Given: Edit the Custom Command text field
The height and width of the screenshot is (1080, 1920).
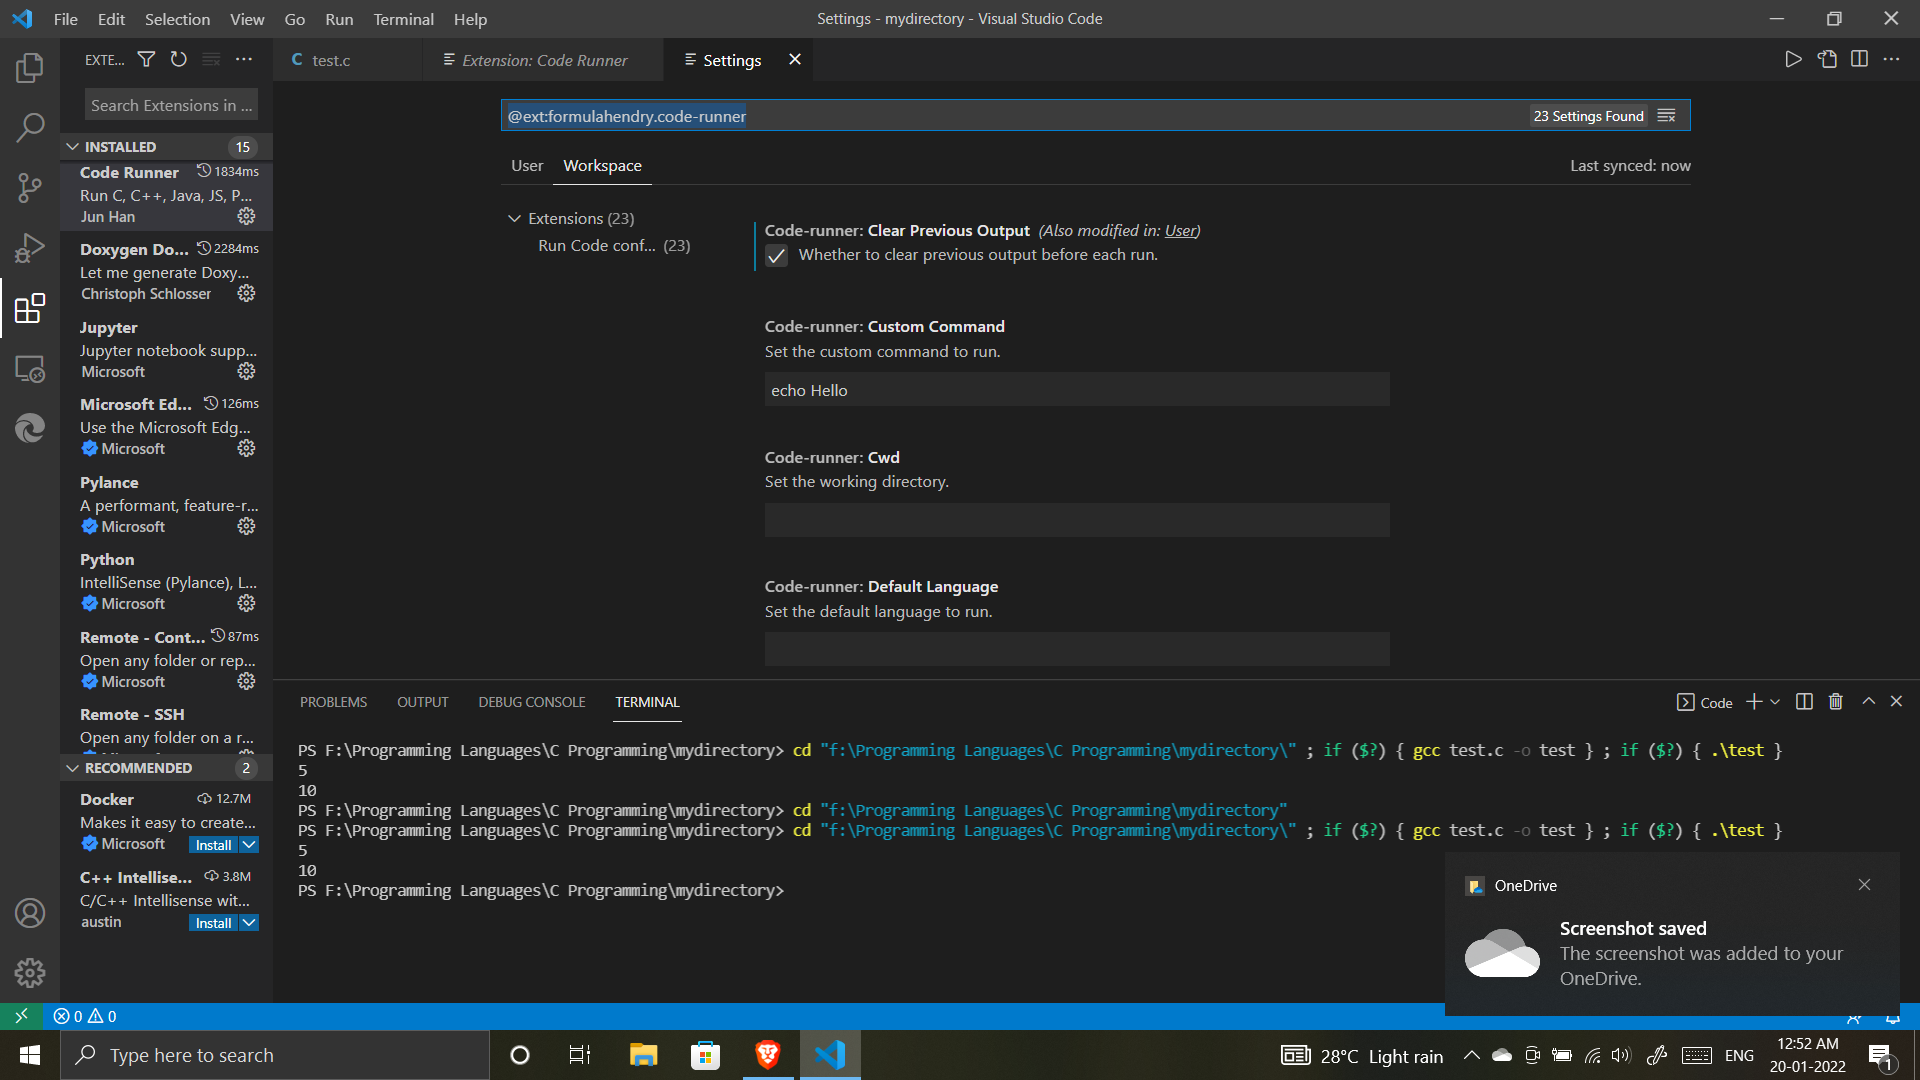Looking at the screenshot, I should (x=1077, y=390).
